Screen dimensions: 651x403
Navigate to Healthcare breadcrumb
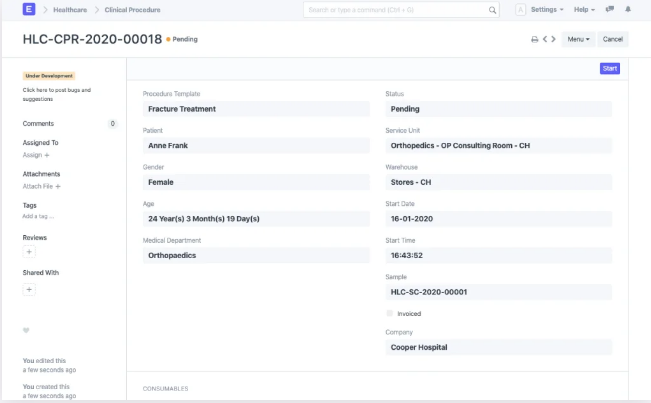click(69, 9)
